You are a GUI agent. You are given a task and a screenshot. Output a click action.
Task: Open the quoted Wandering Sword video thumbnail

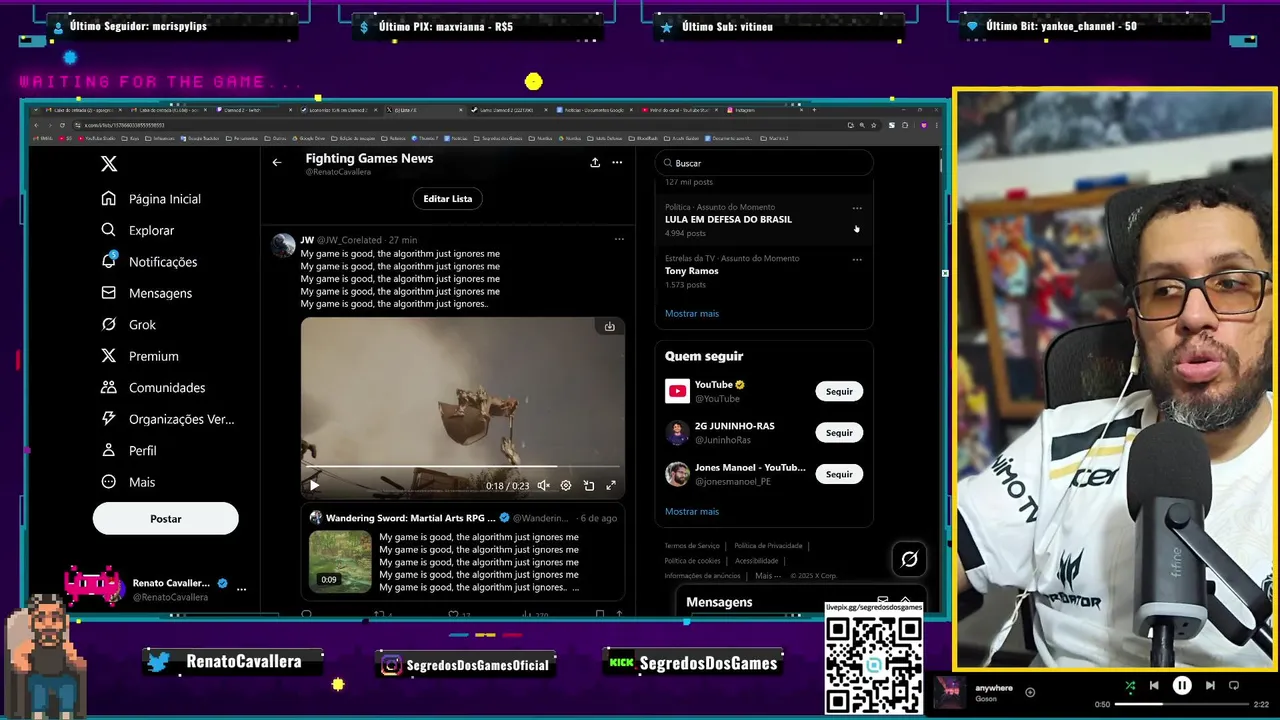pos(340,561)
